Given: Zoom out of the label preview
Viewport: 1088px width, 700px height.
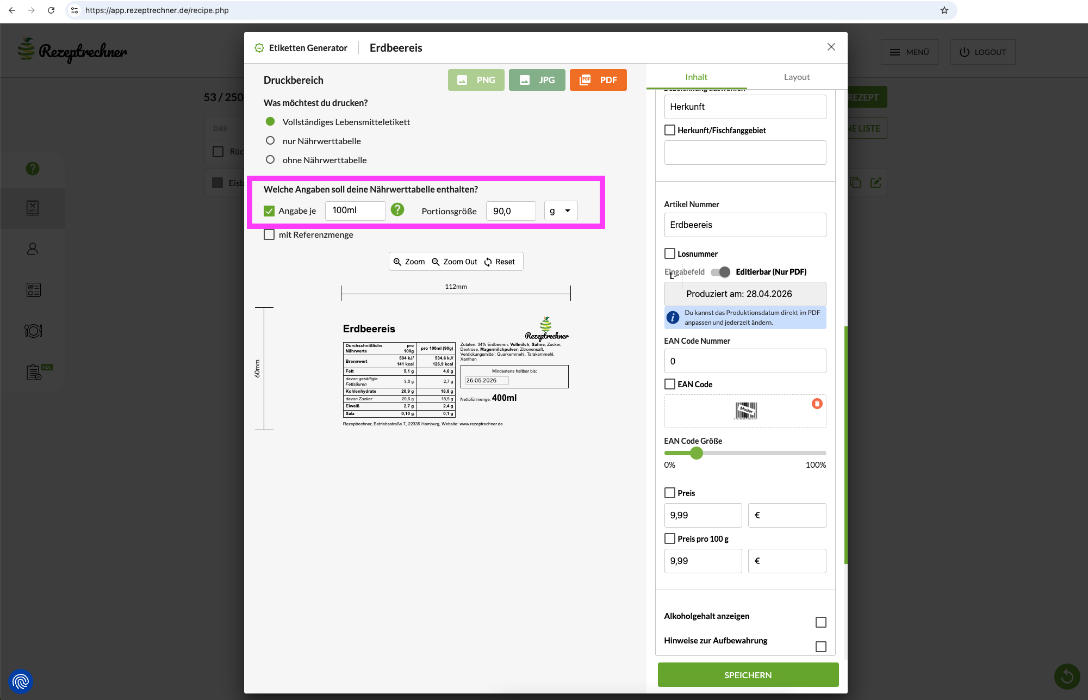Looking at the screenshot, I should (454, 262).
